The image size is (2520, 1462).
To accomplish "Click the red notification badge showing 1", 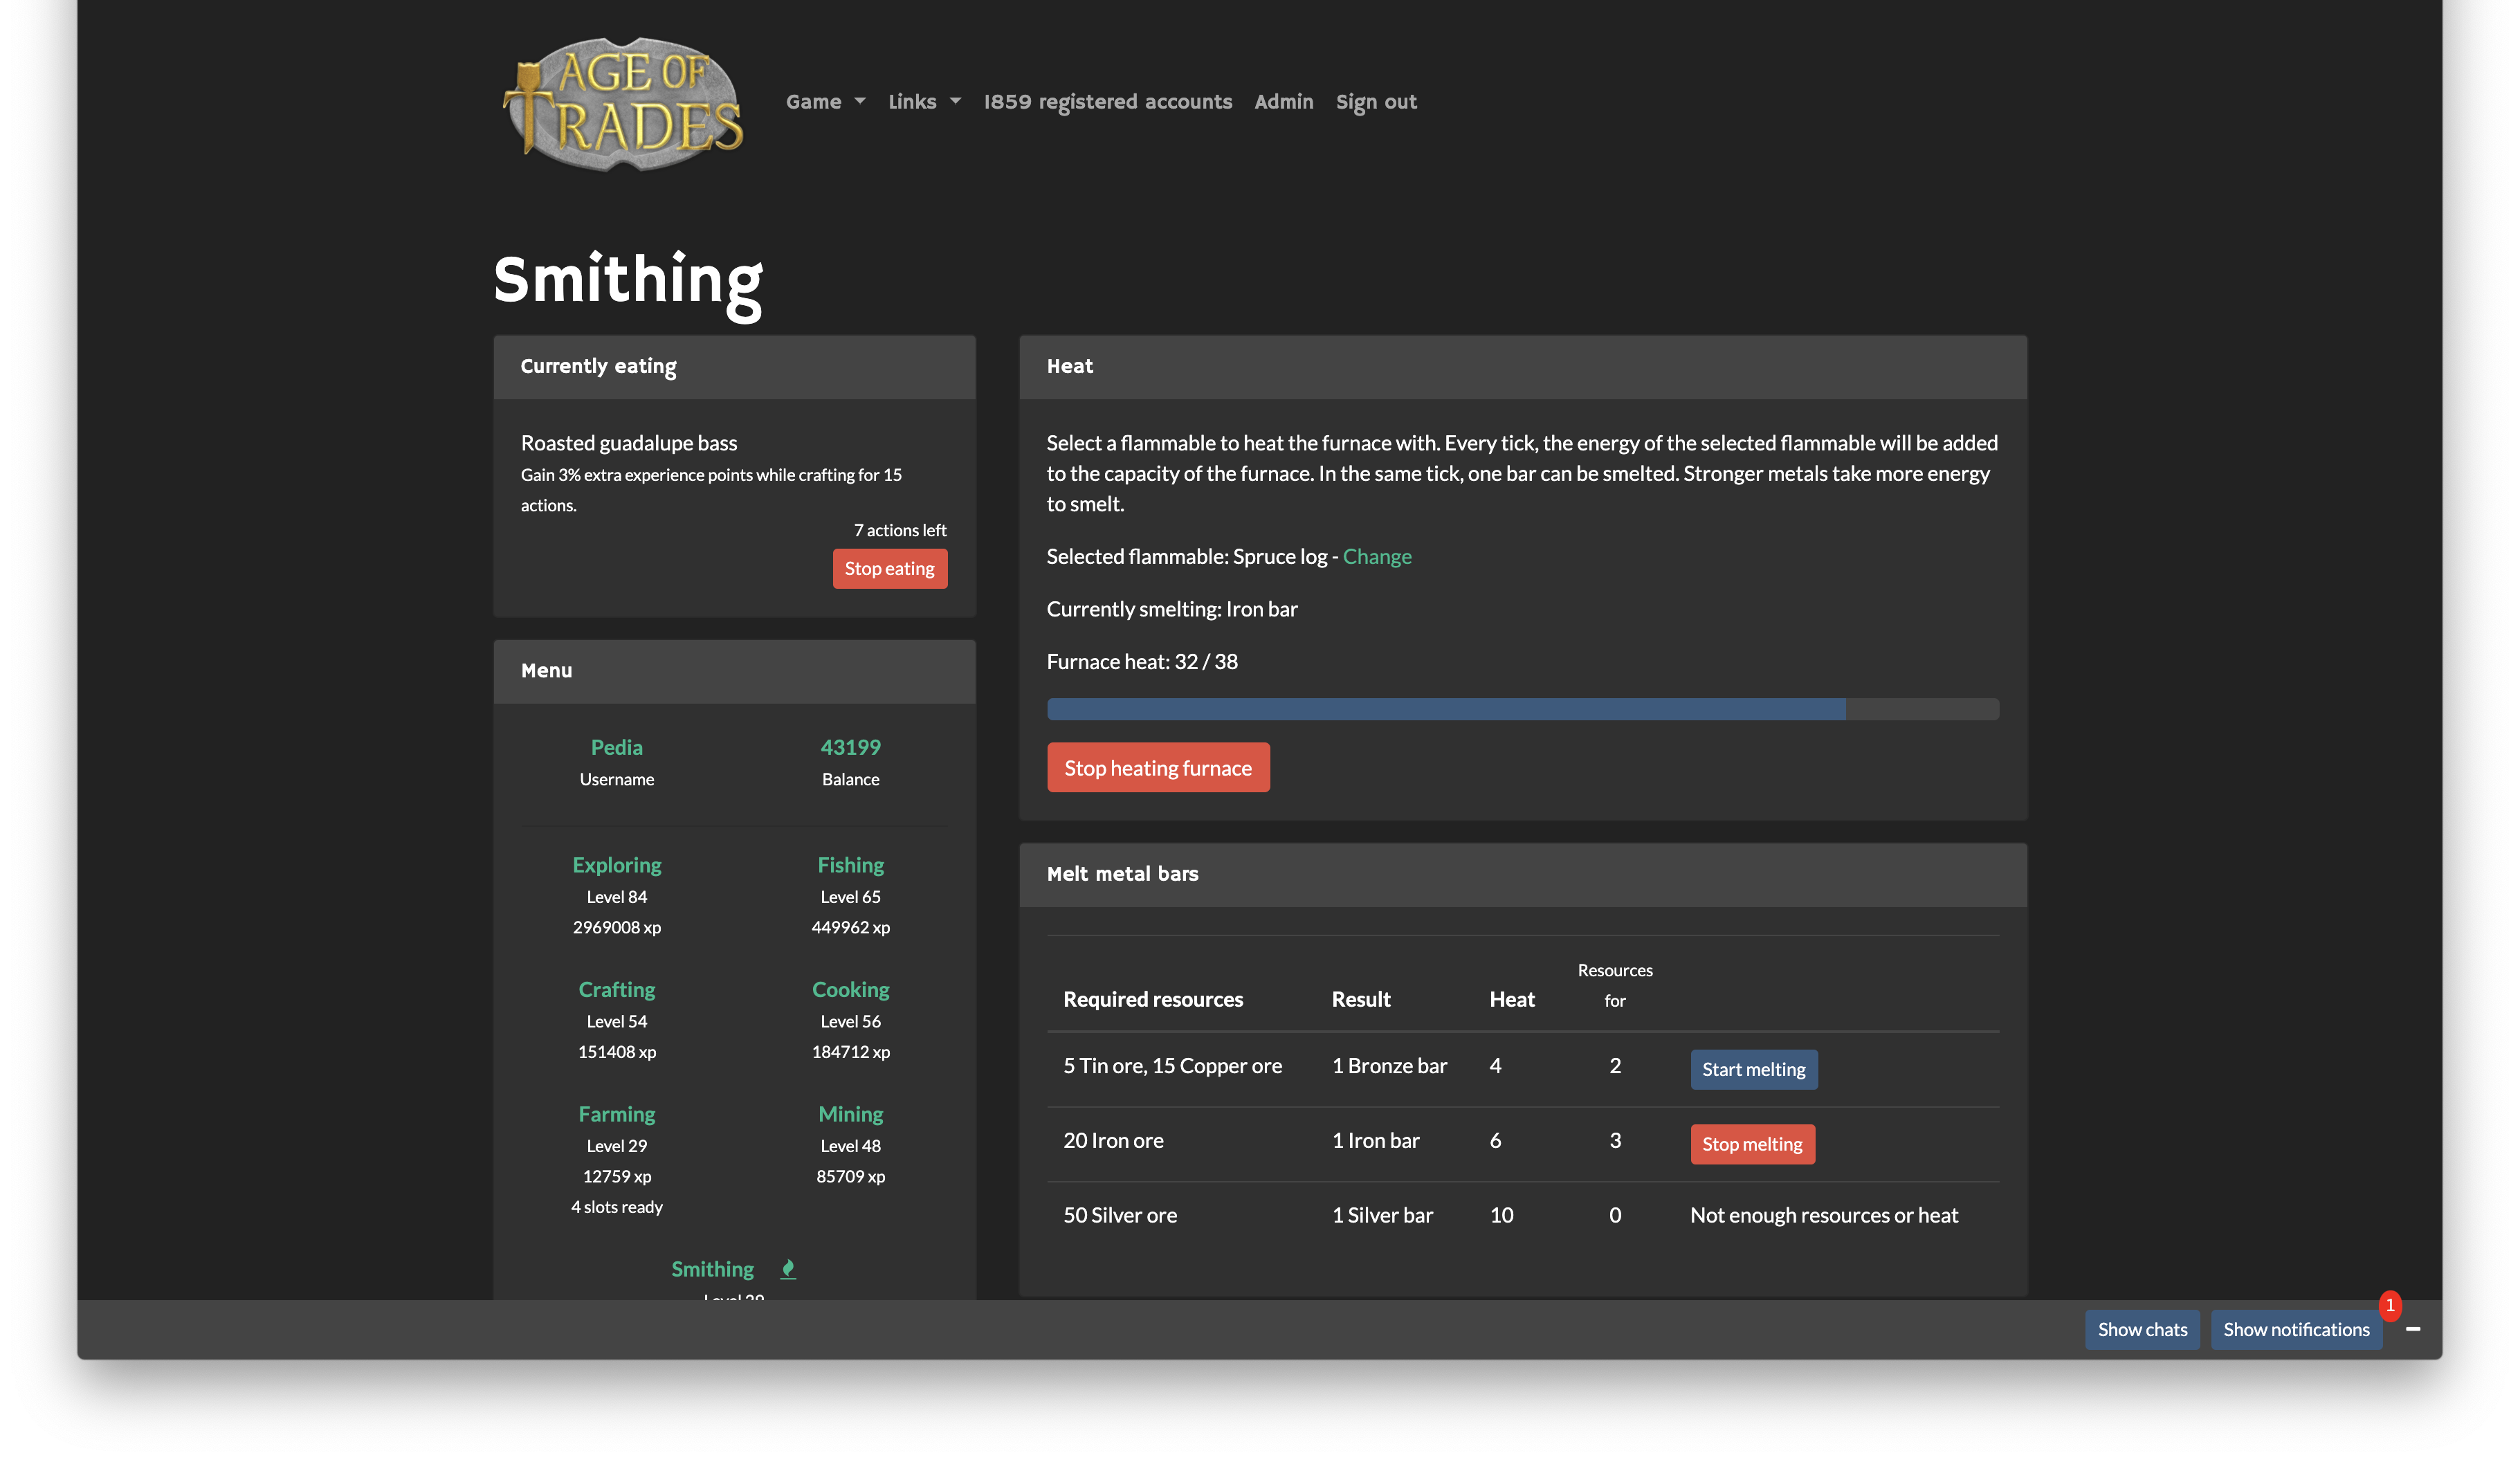I will (2390, 1305).
